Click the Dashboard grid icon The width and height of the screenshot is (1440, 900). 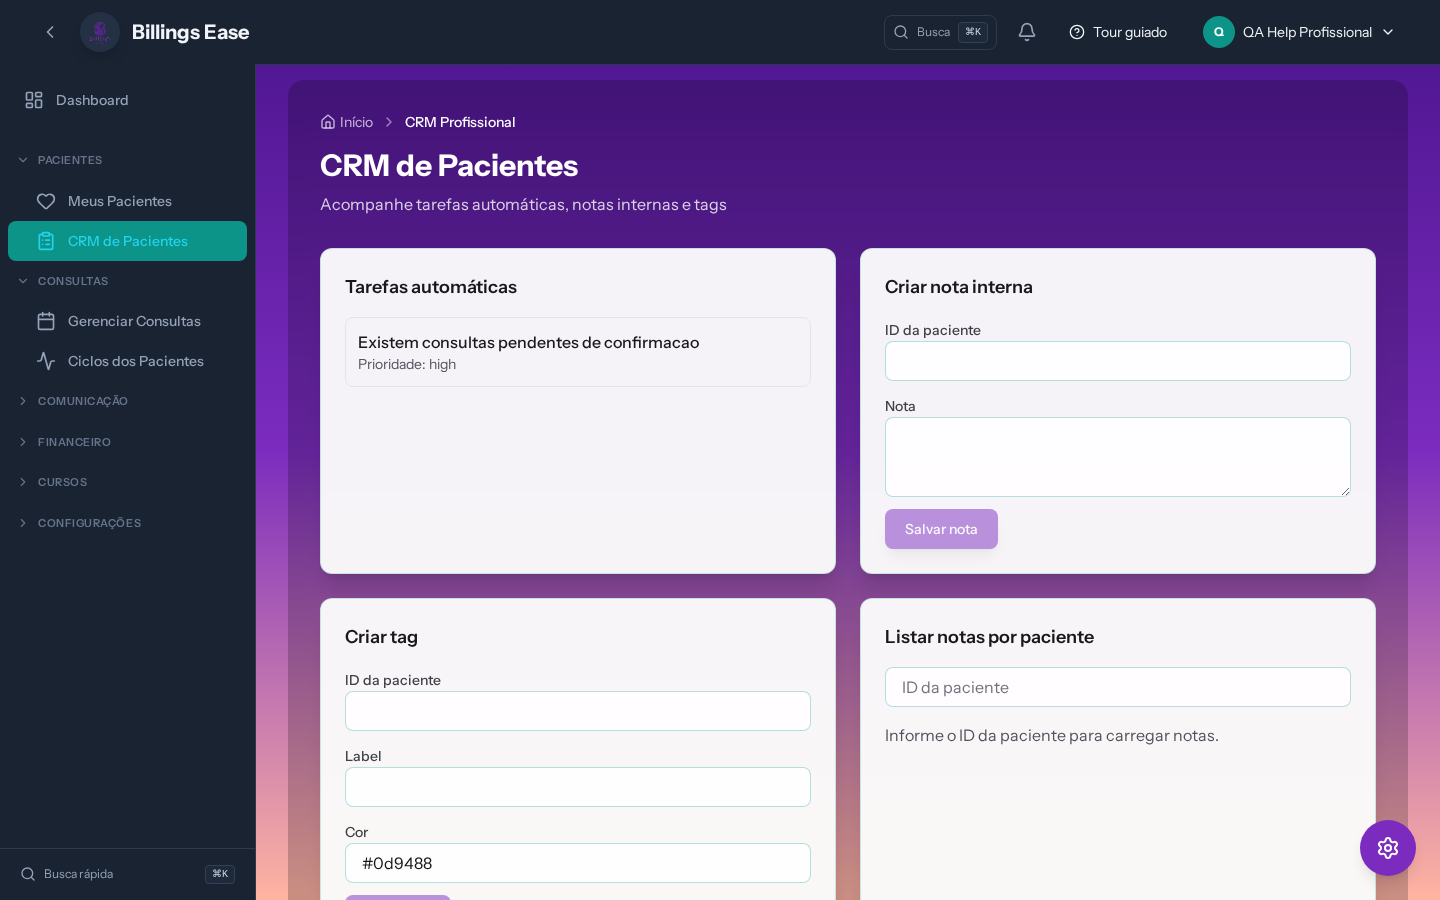(34, 100)
